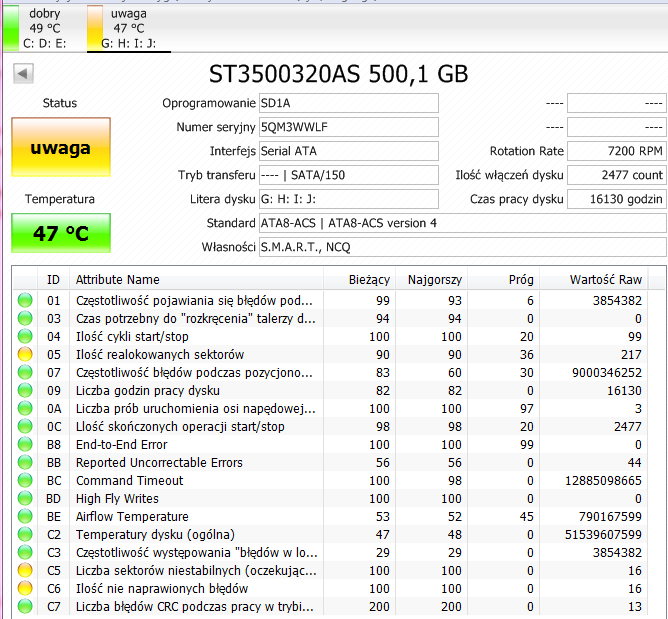Click green status icon of attribute 03
Image resolution: width=668 pixels, height=619 pixels.
tap(25, 318)
